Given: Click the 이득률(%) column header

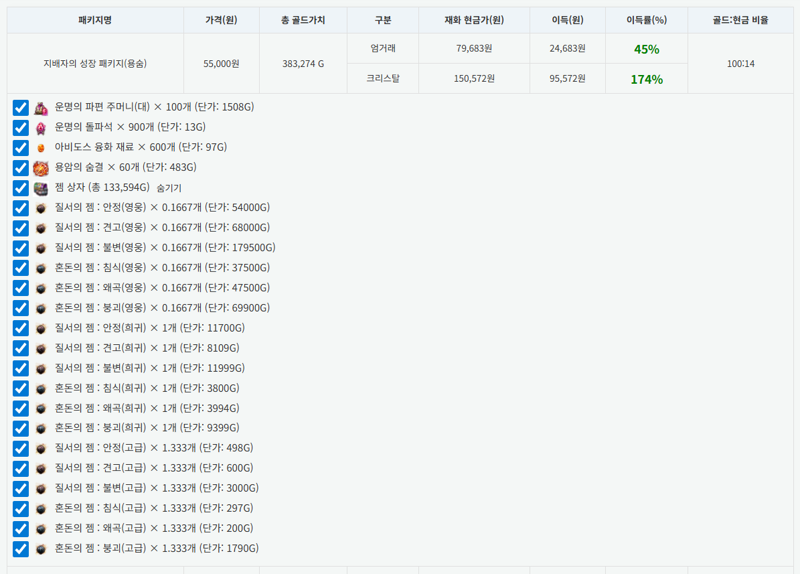Looking at the screenshot, I should click(646, 20).
